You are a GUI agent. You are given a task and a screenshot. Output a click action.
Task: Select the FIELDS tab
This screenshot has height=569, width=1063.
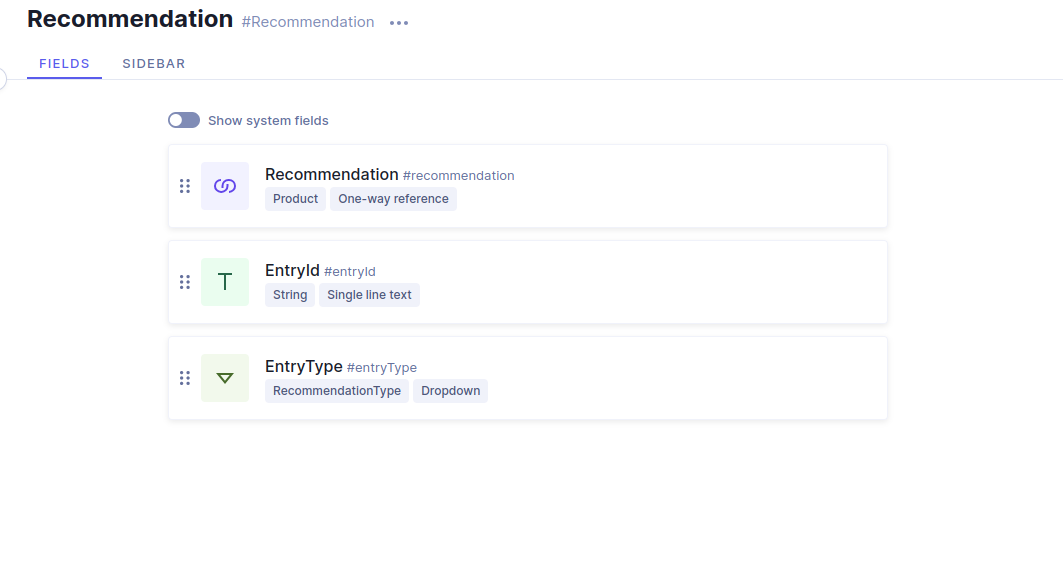pos(64,64)
